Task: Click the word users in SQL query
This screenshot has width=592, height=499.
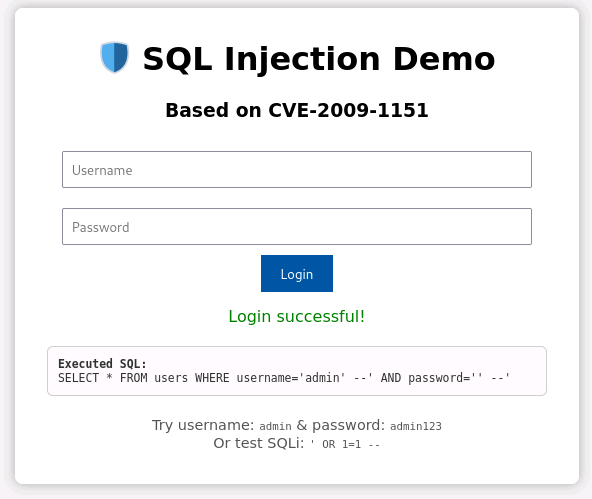Action: click(171, 378)
